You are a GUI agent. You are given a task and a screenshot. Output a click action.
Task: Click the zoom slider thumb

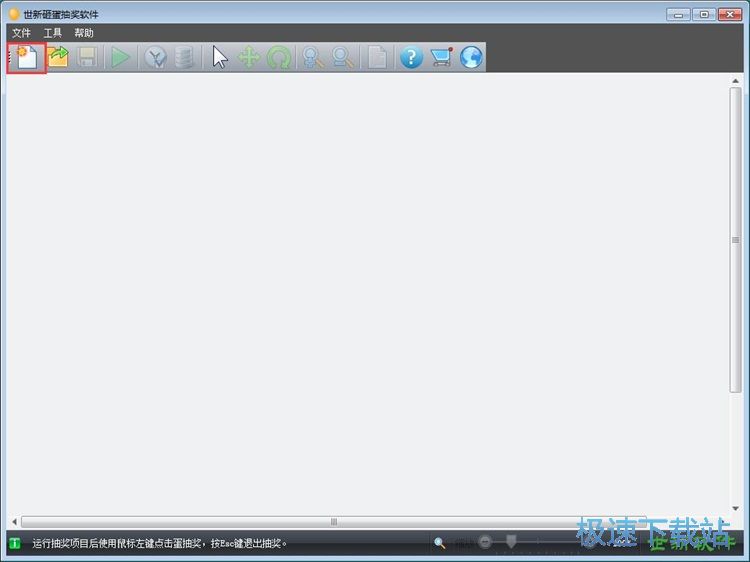click(x=511, y=541)
